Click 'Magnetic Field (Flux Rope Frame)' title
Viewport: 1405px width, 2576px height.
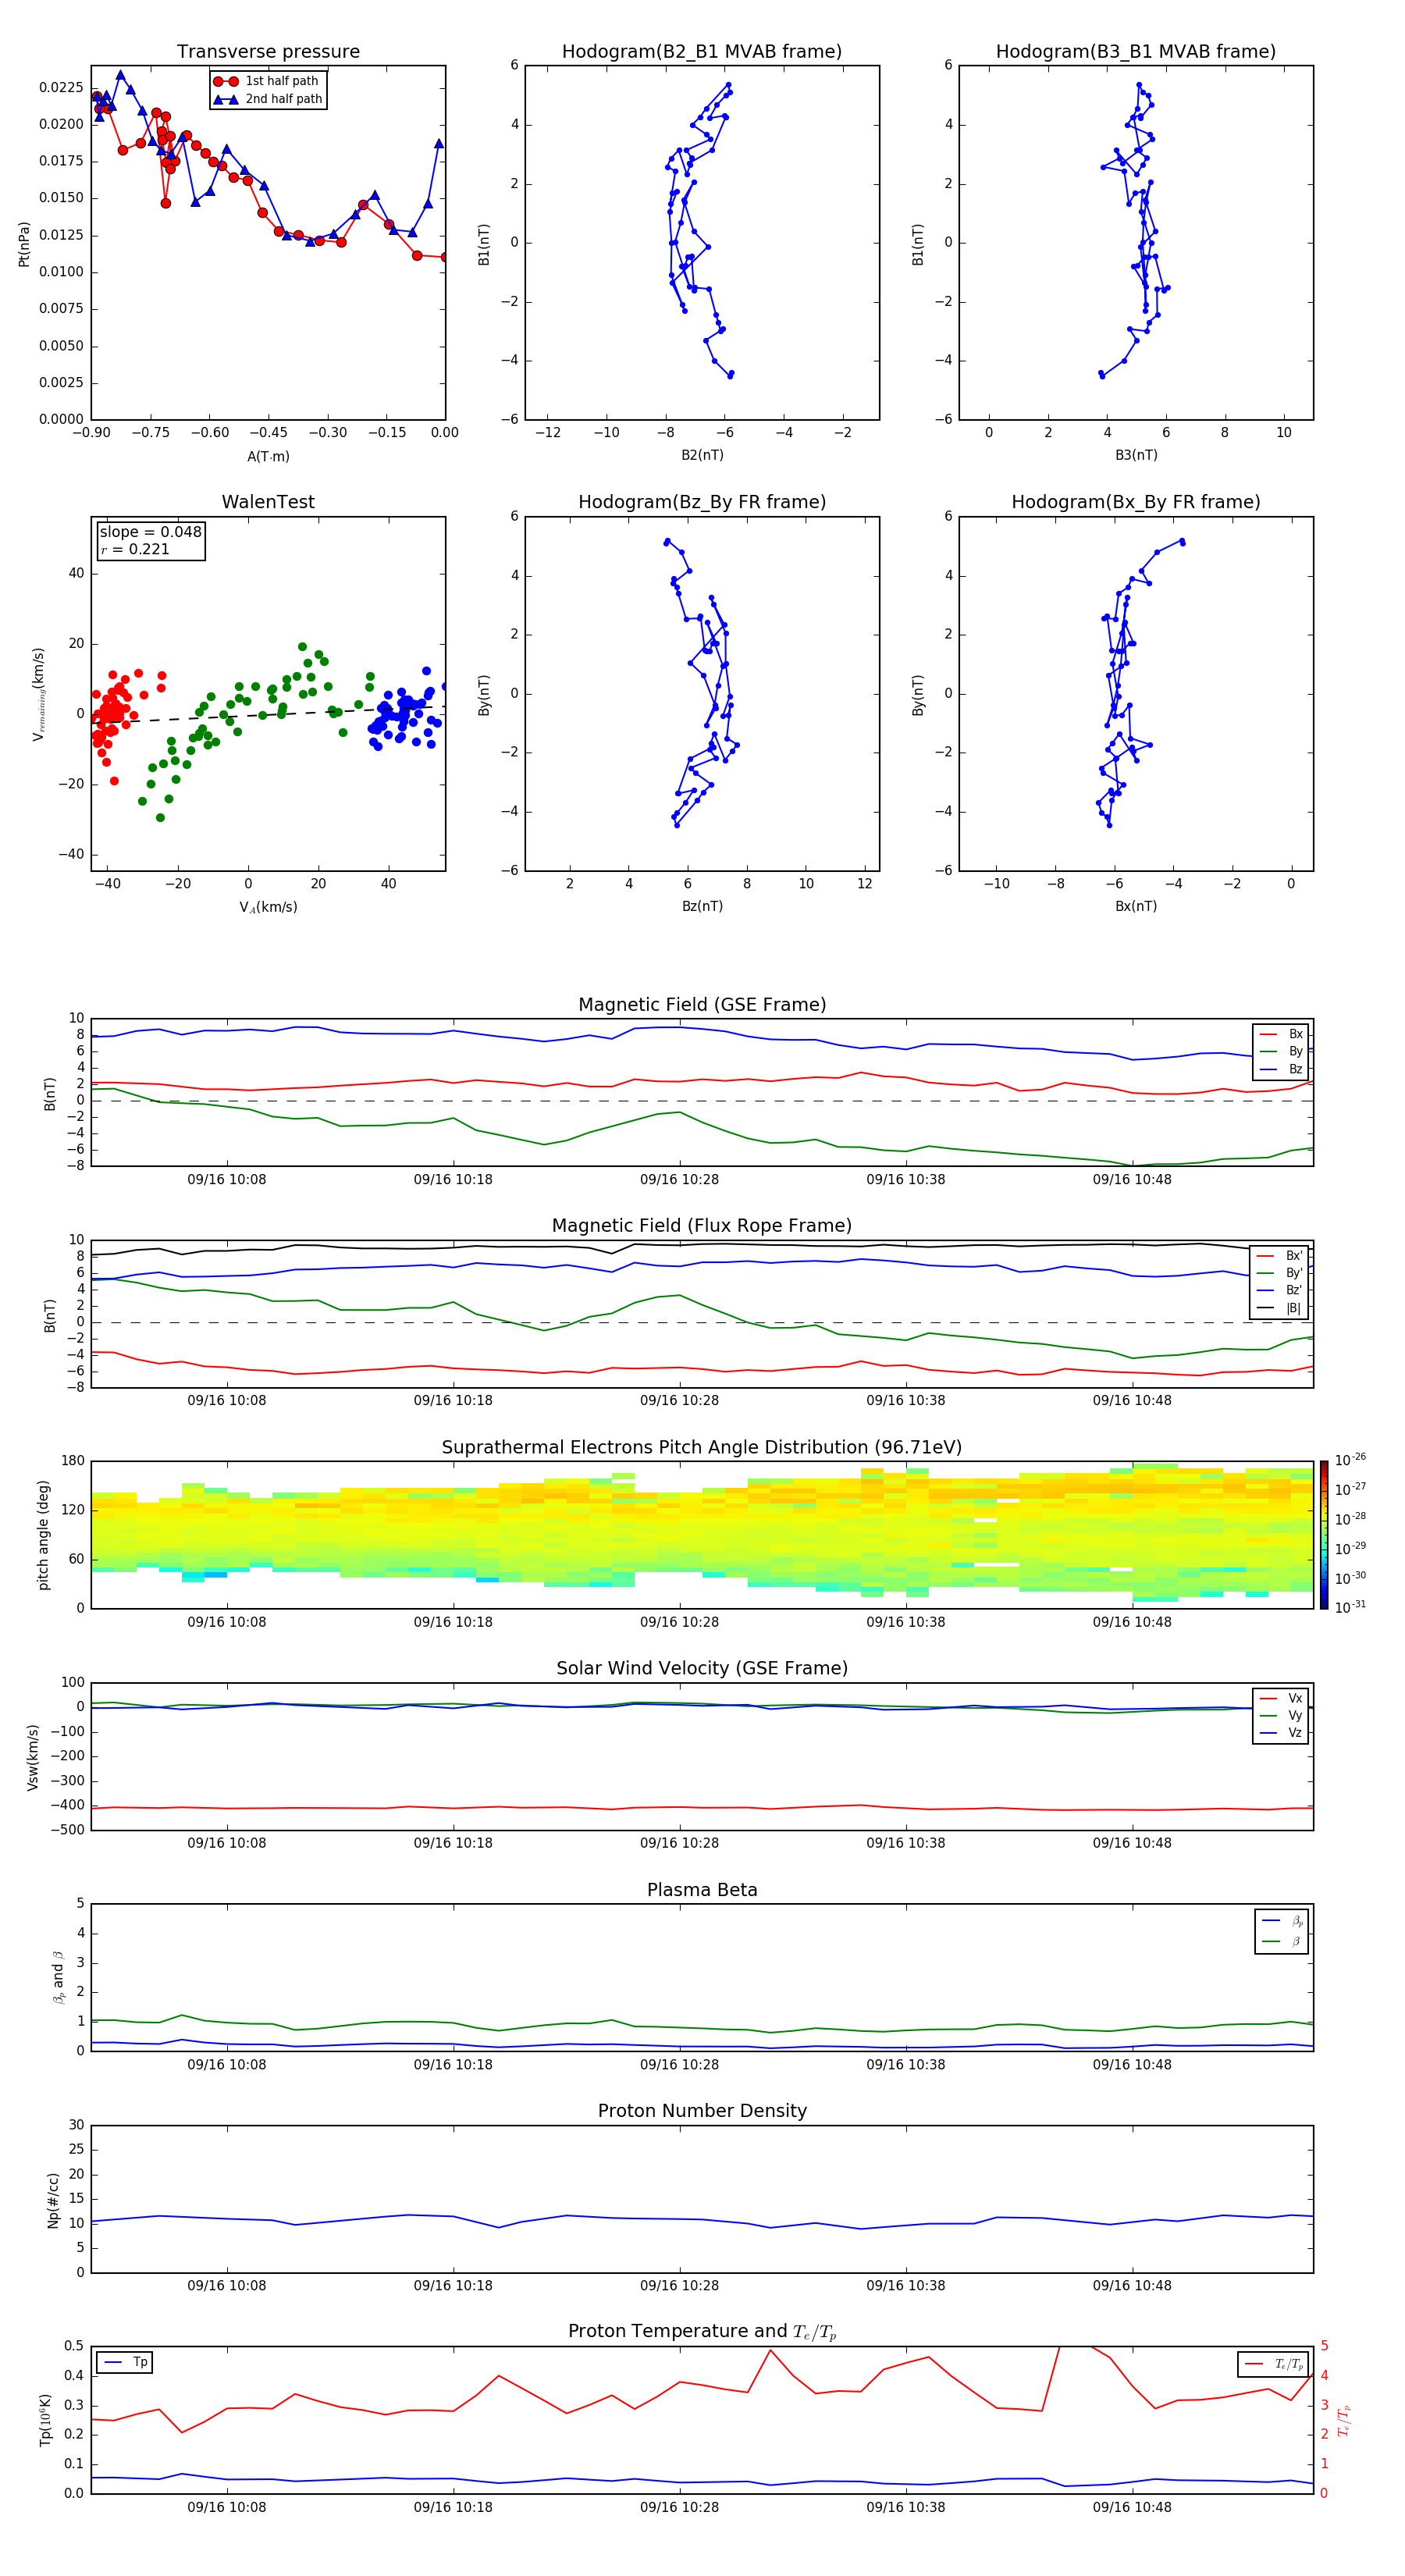pos(702,1226)
